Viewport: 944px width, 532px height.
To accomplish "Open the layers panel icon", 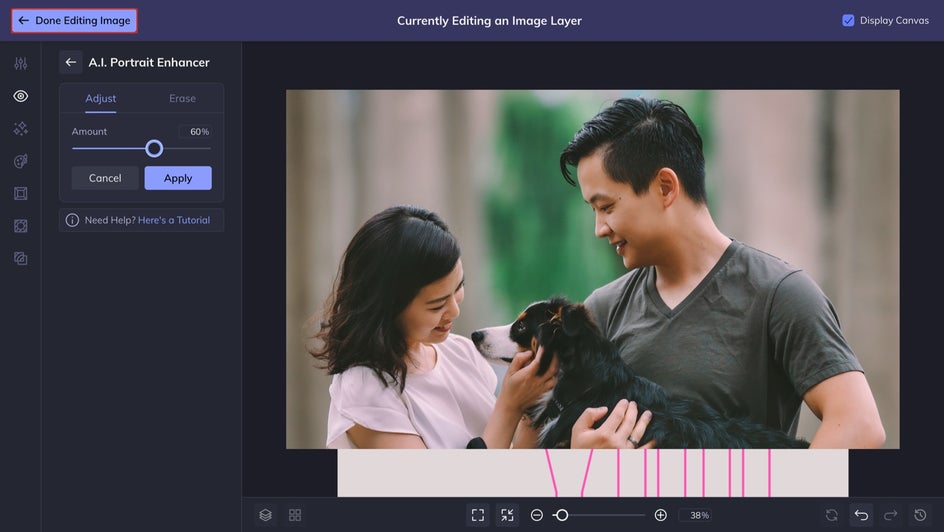I will 266,515.
